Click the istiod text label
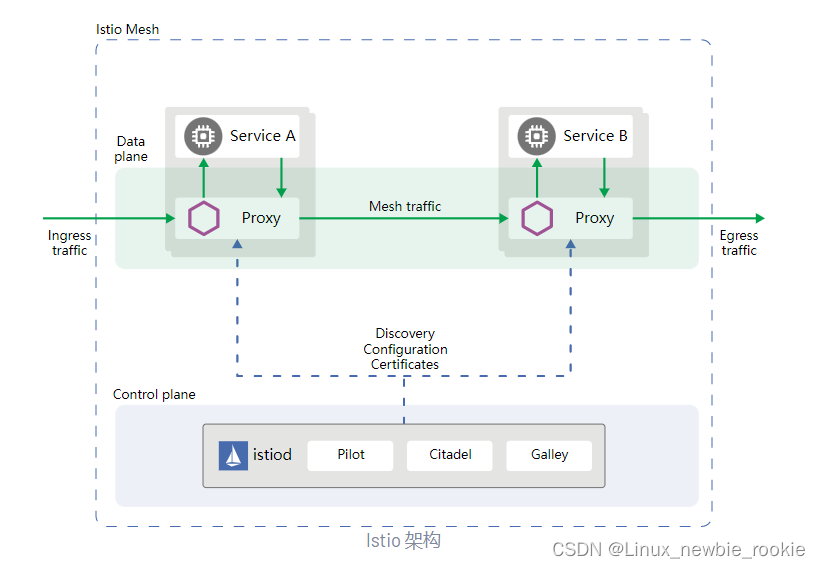 point(272,455)
